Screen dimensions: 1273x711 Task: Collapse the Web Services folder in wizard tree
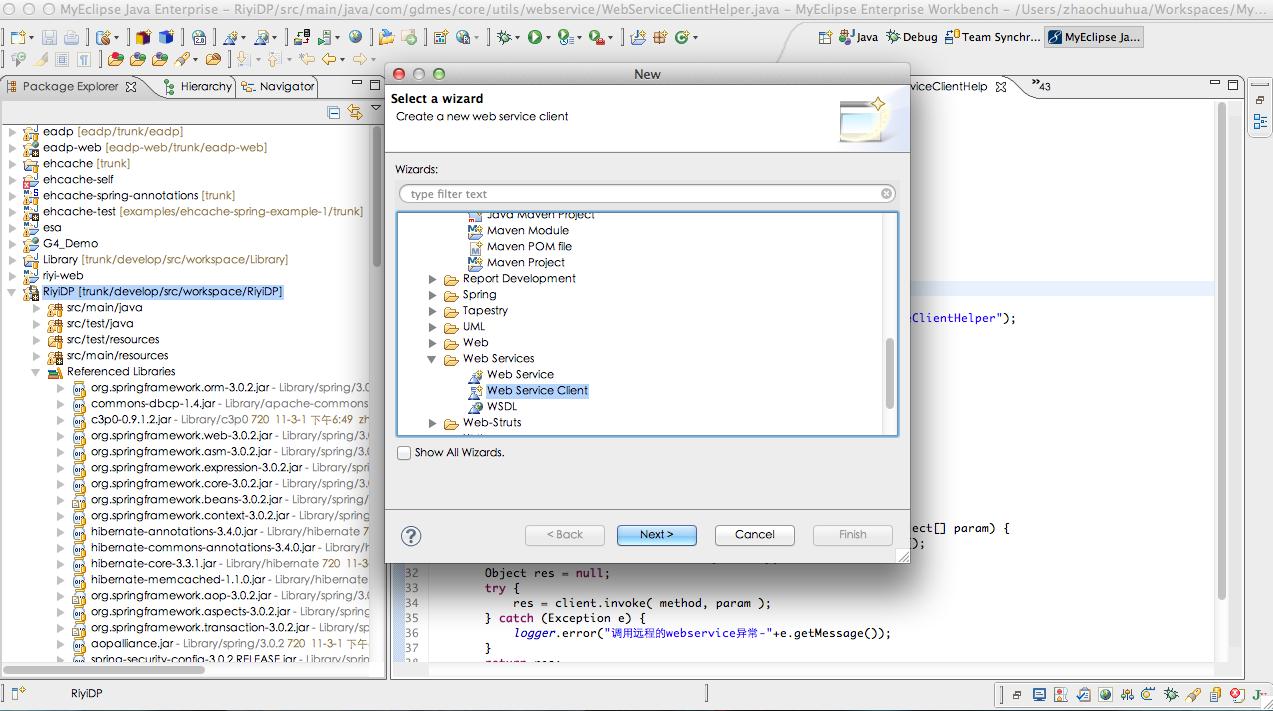(433, 359)
